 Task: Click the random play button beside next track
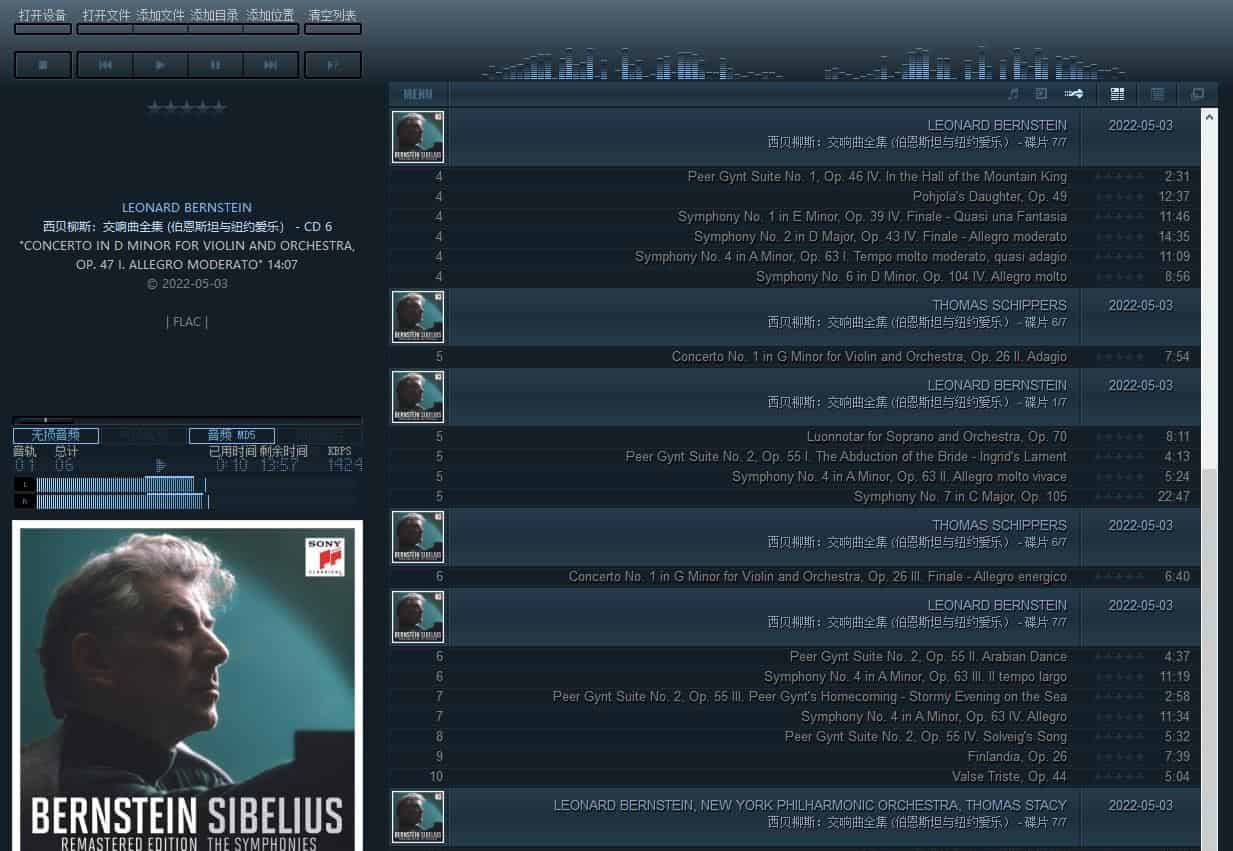click(333, 65)
